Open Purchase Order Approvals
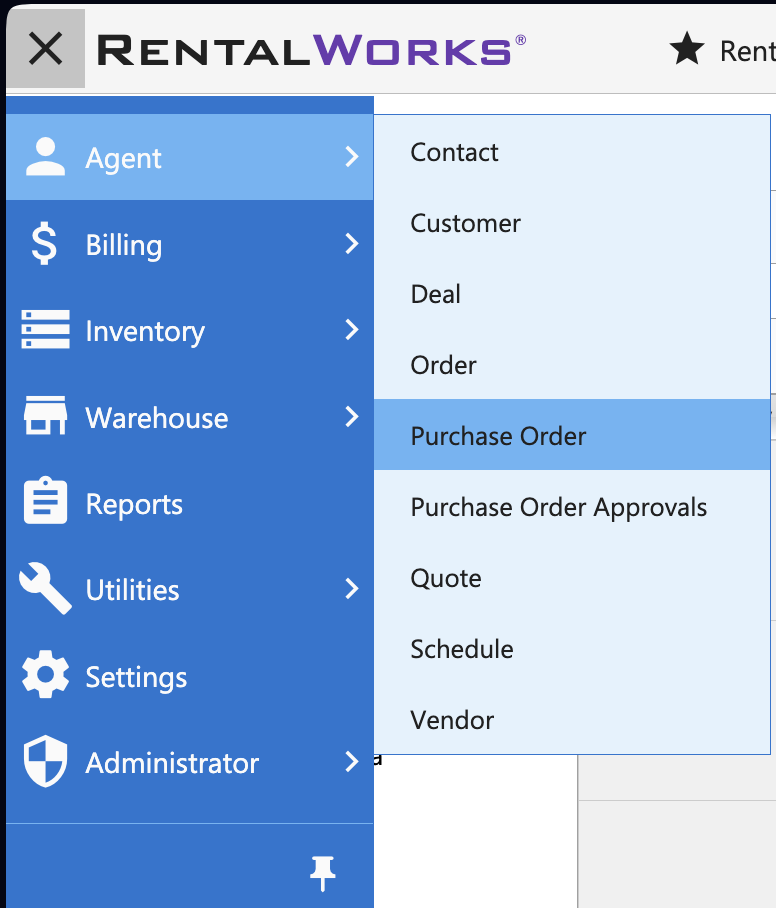 [572, 507]
